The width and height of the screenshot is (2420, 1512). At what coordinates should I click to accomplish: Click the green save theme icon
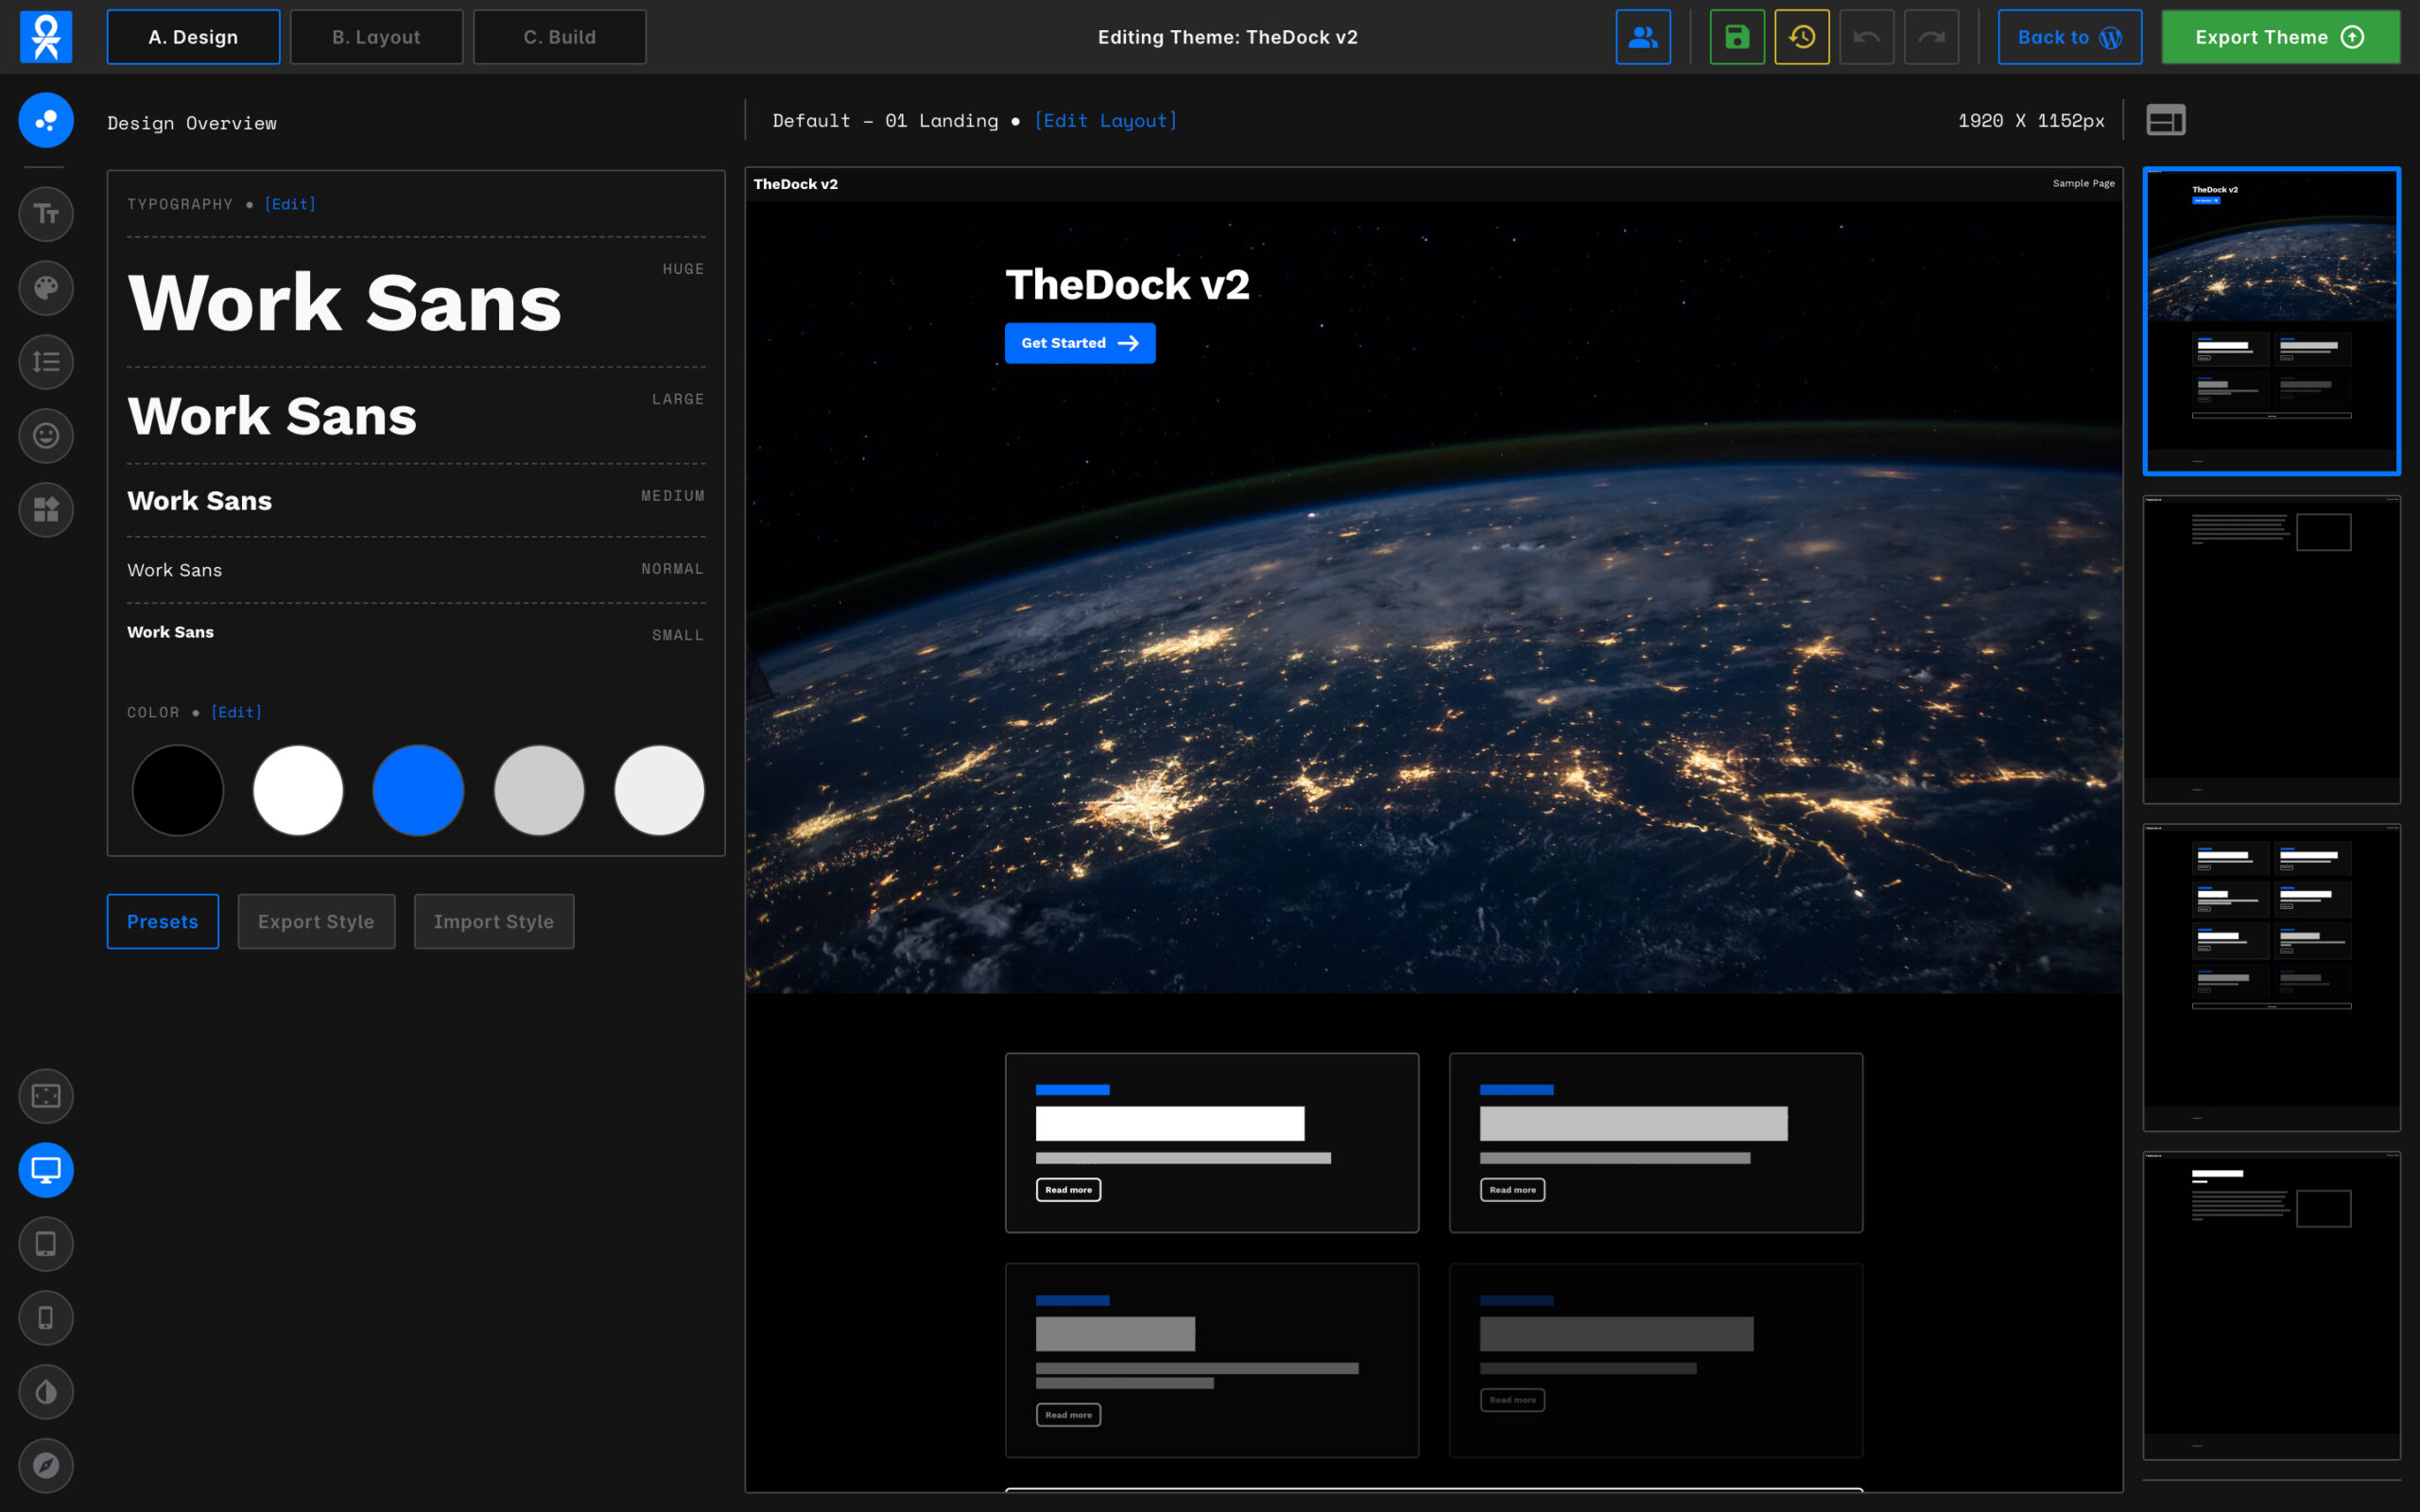[x=1737, y=37]
